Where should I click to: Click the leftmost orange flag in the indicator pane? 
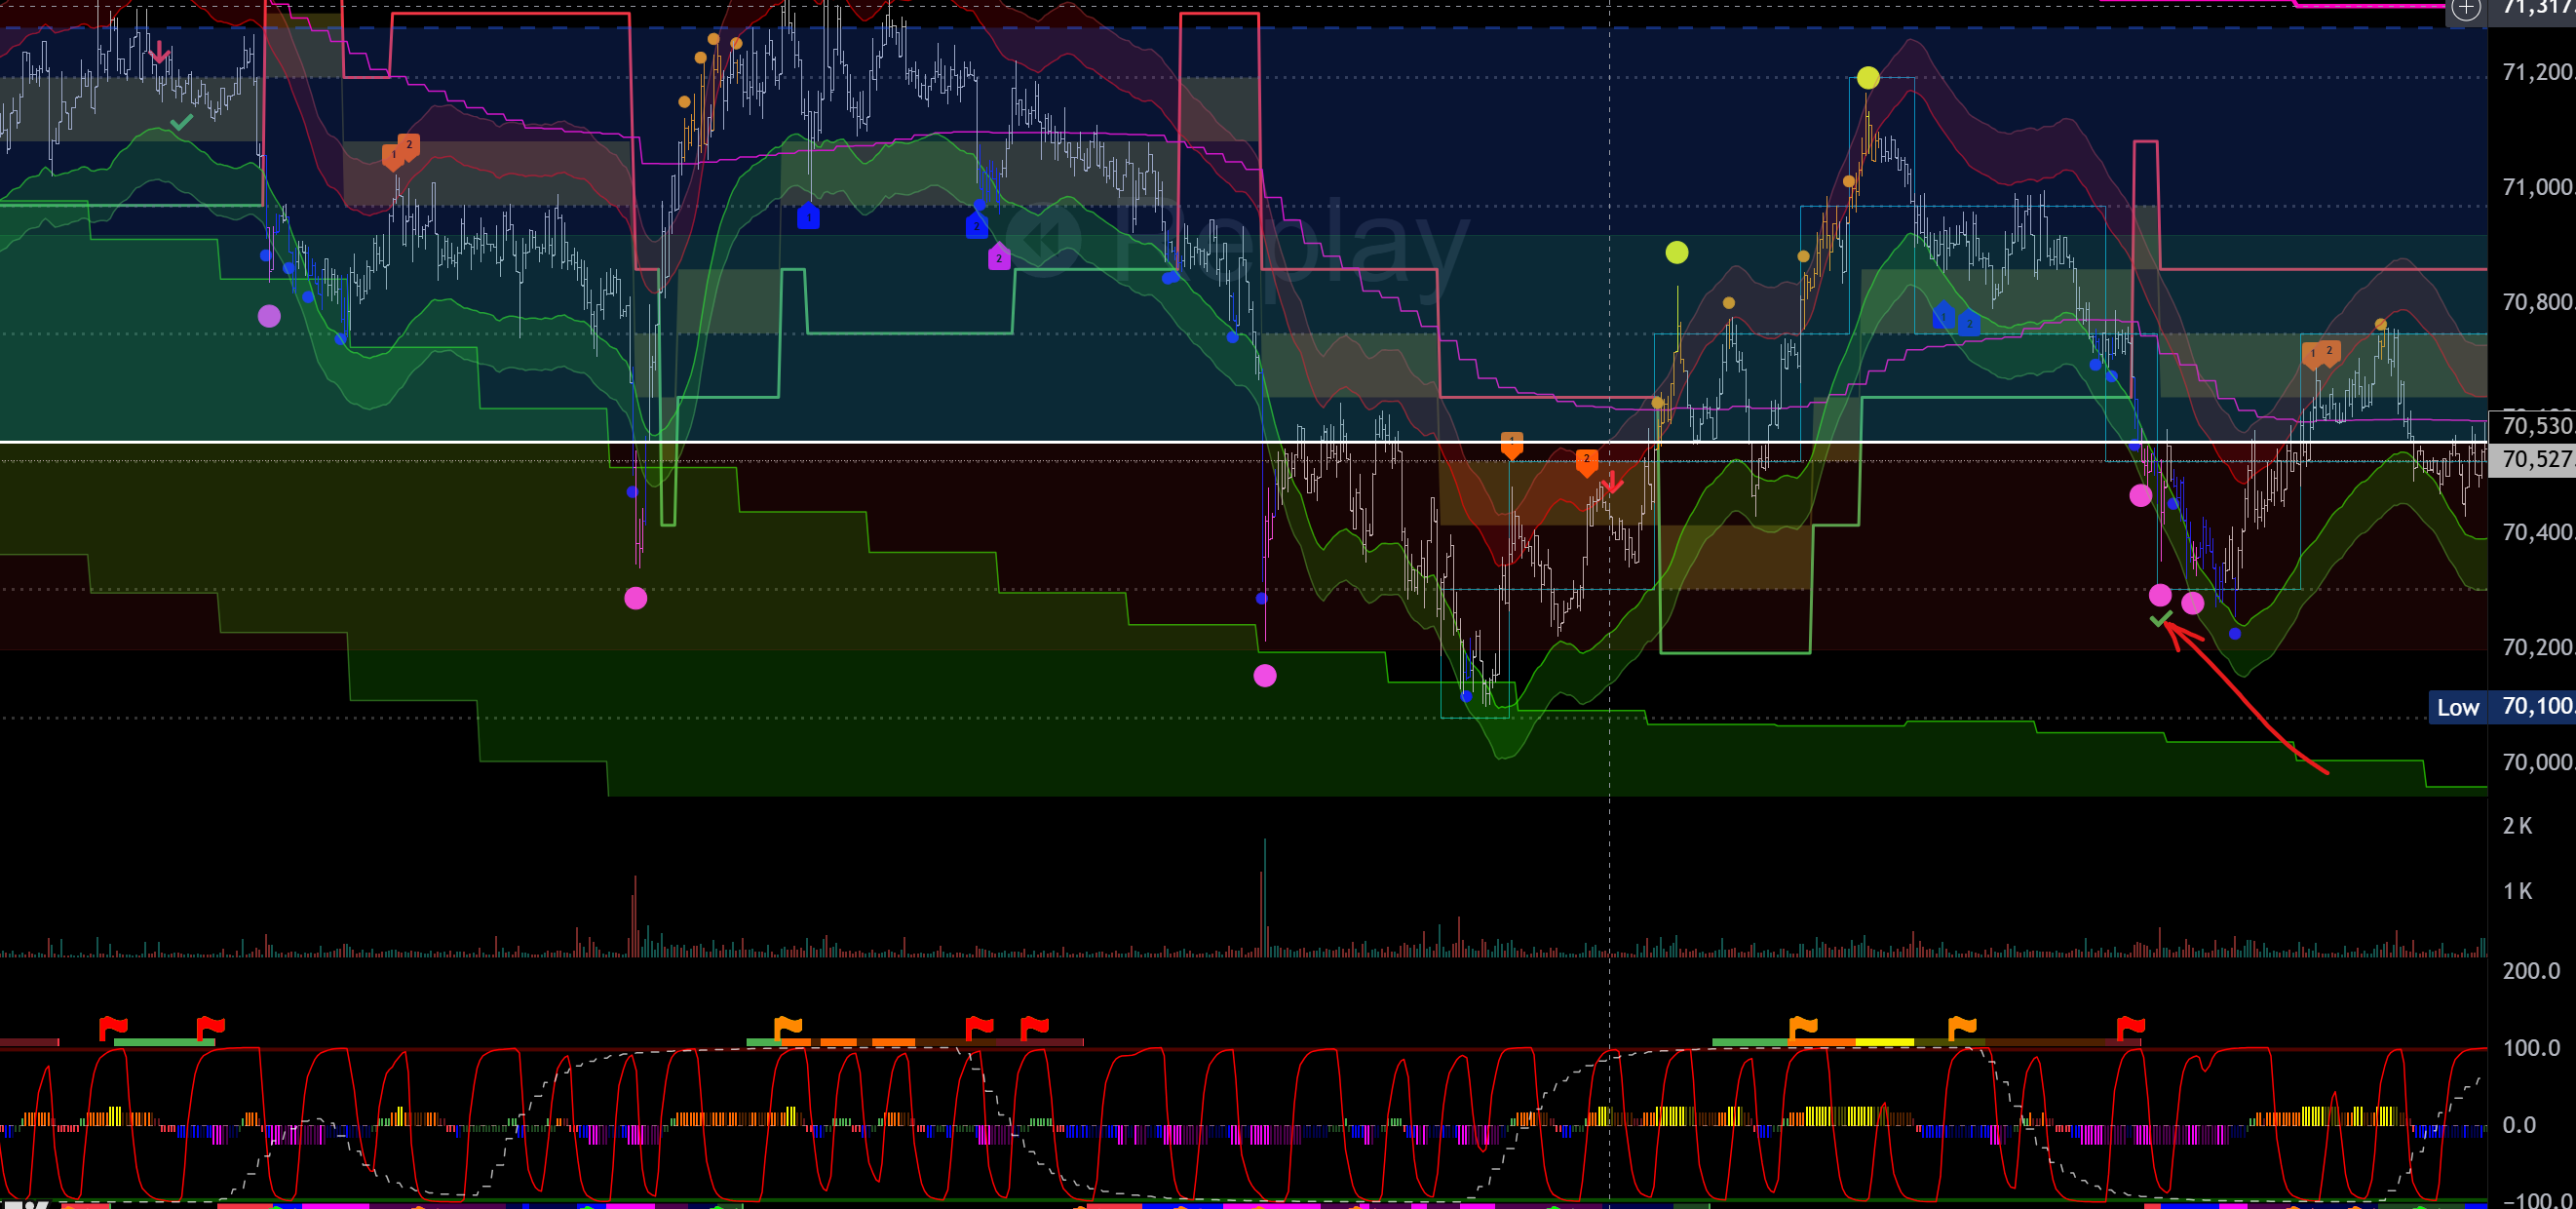pos(788,1027)
